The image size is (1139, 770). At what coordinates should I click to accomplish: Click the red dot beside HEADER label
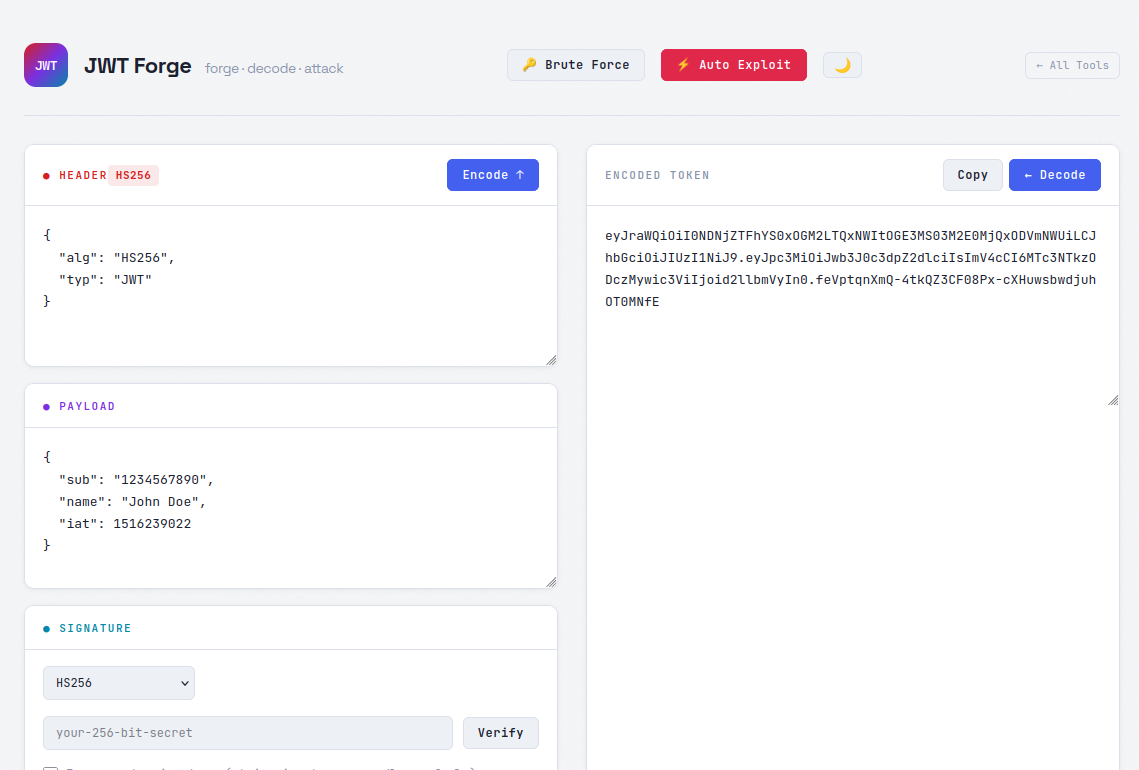pyautogui.click(x=45, y=174)
